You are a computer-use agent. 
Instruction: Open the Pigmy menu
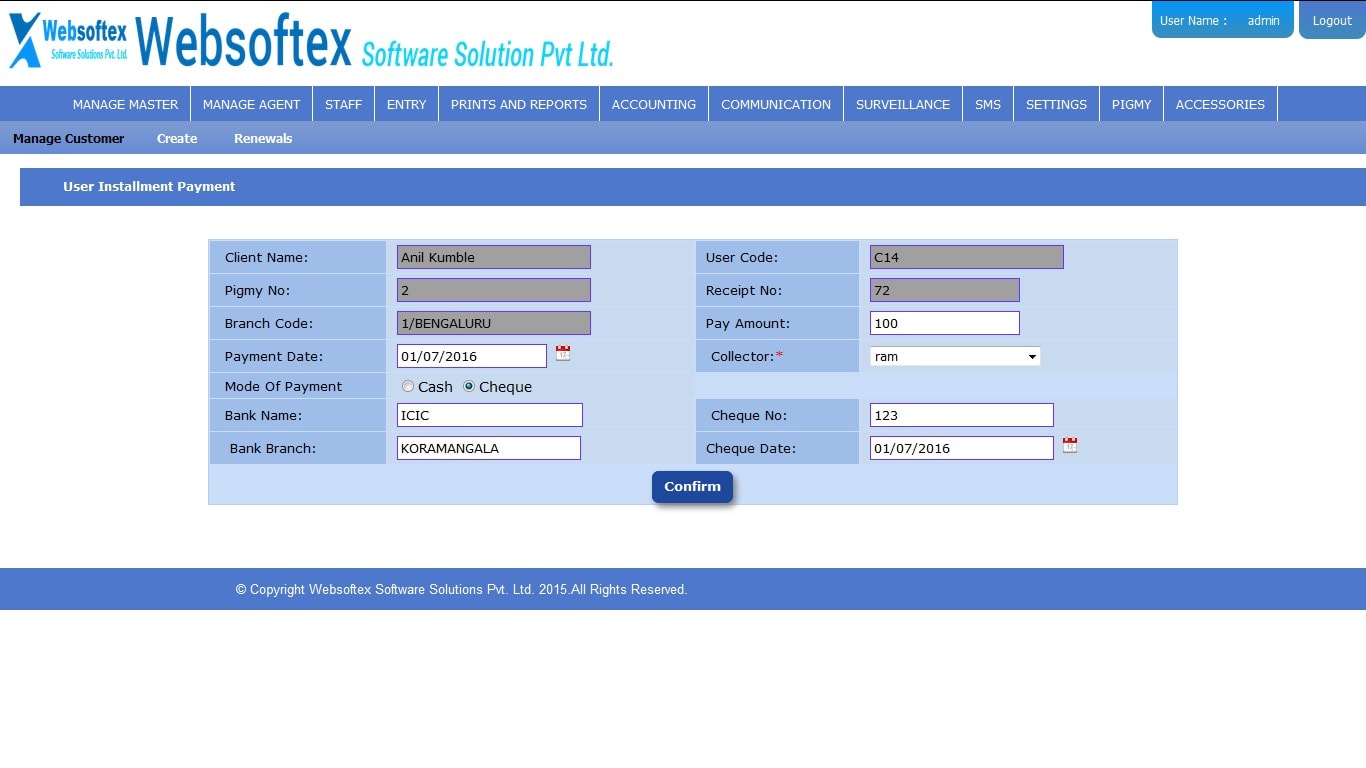point(1131,104)
